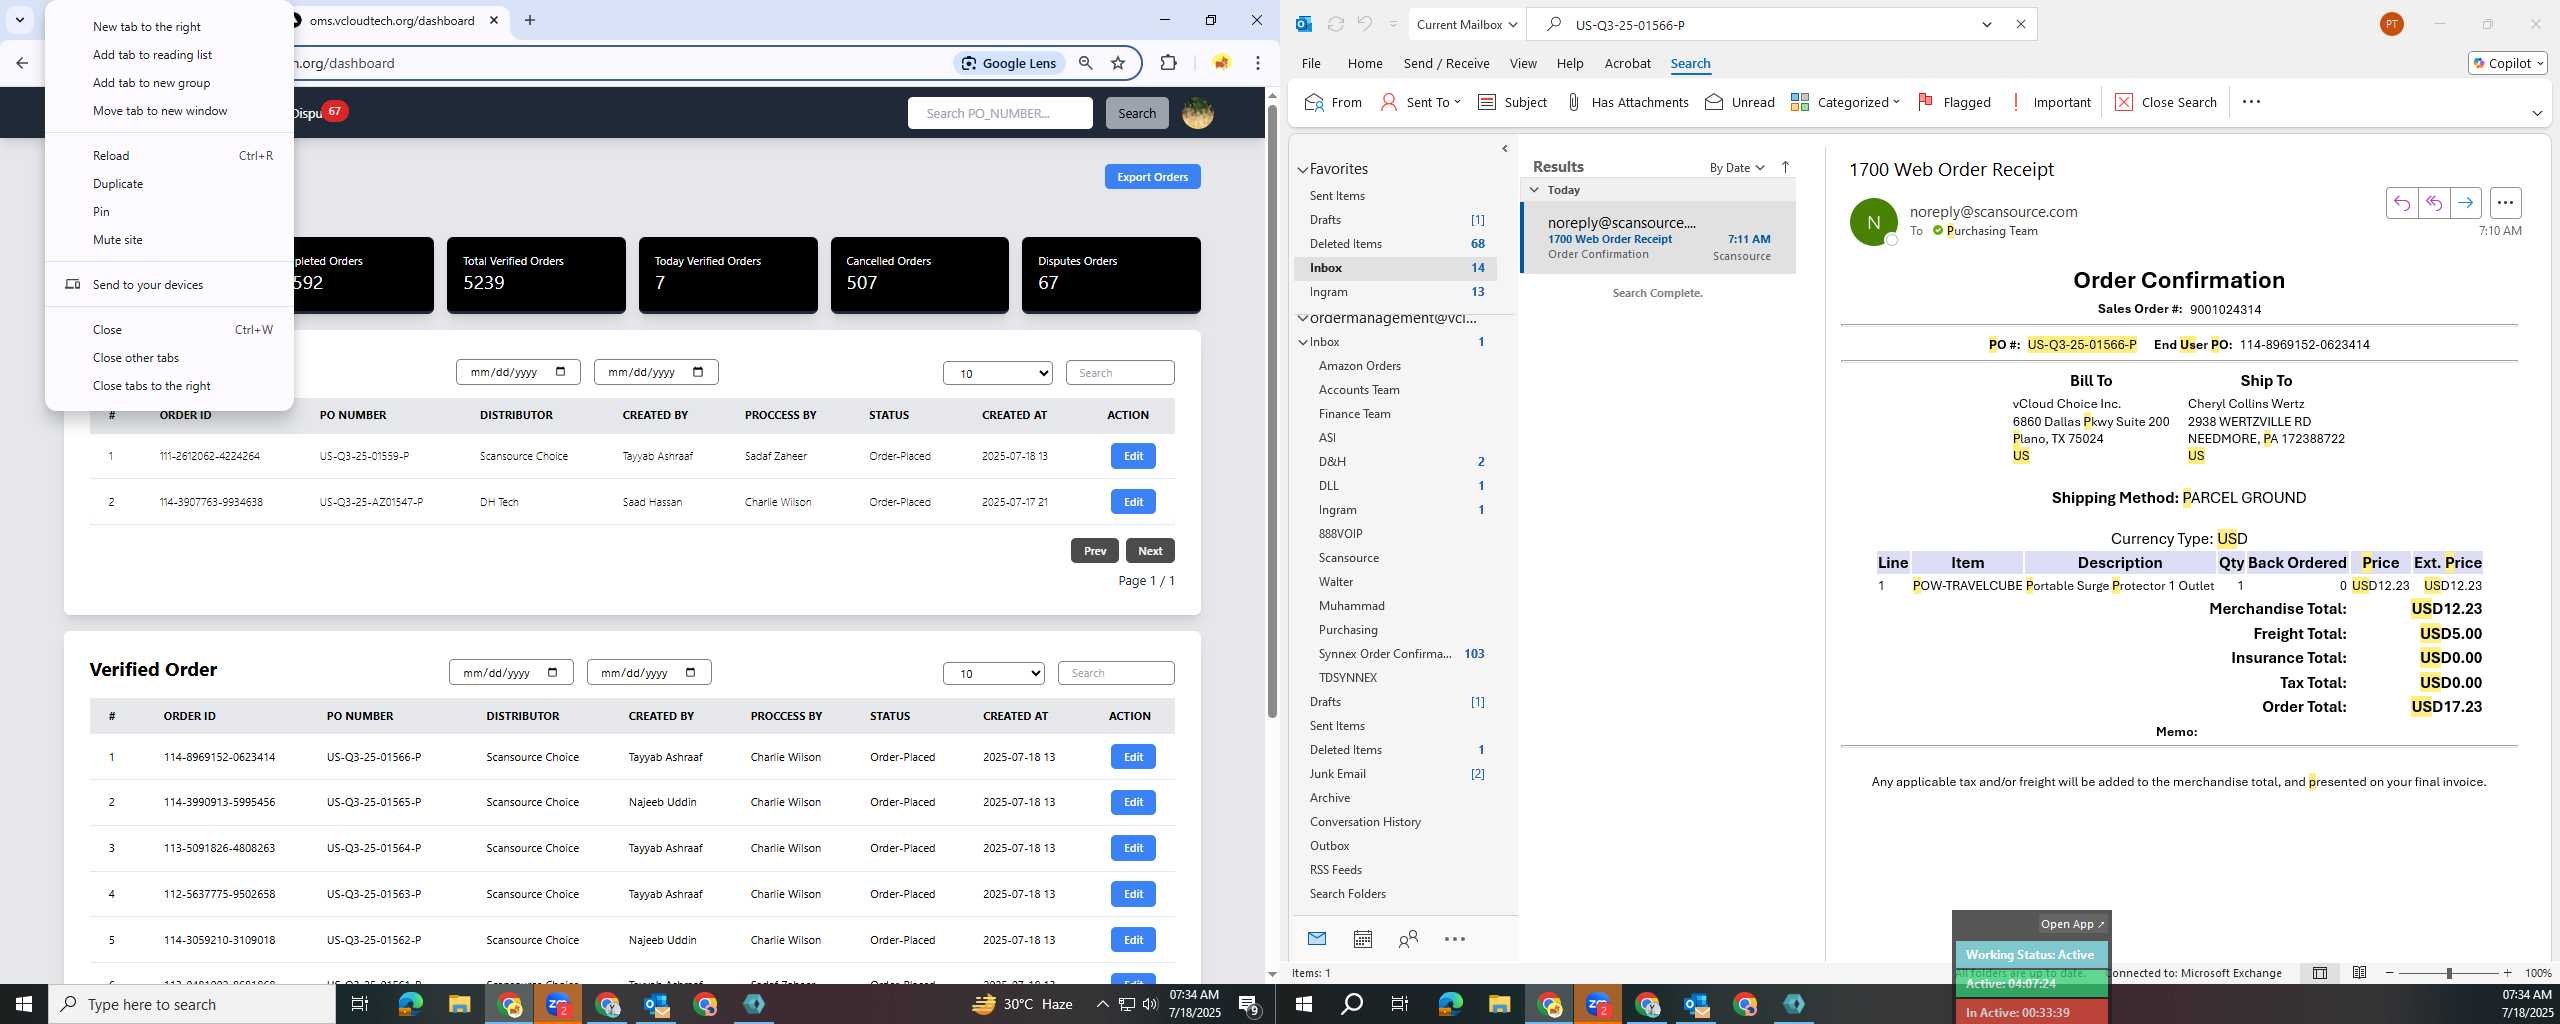The height and width of the screenshot is (1024, 2560).
Task: Collapse Outlook folder pane arrow
Action: pyautogui.click(x=1505, y=149)
